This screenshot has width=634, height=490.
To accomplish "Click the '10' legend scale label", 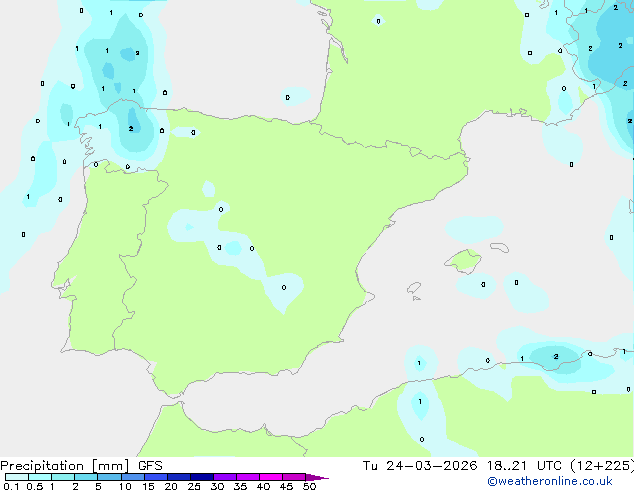I will point(125,486).
